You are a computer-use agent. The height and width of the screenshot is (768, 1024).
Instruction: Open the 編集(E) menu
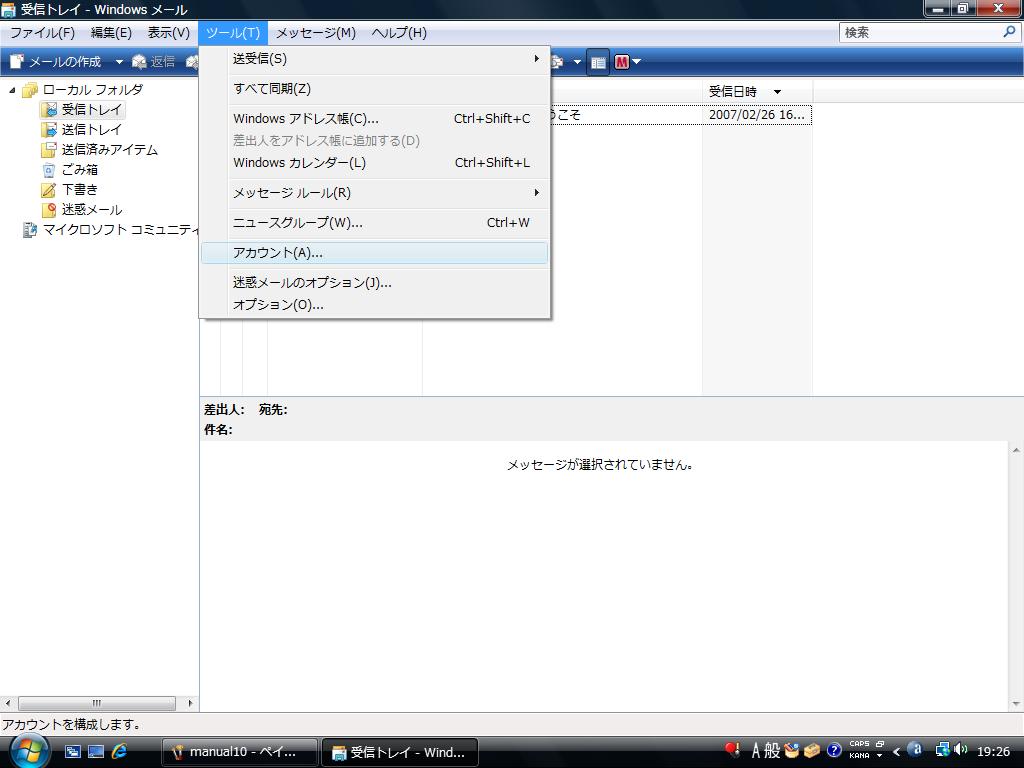click(111, 33)
